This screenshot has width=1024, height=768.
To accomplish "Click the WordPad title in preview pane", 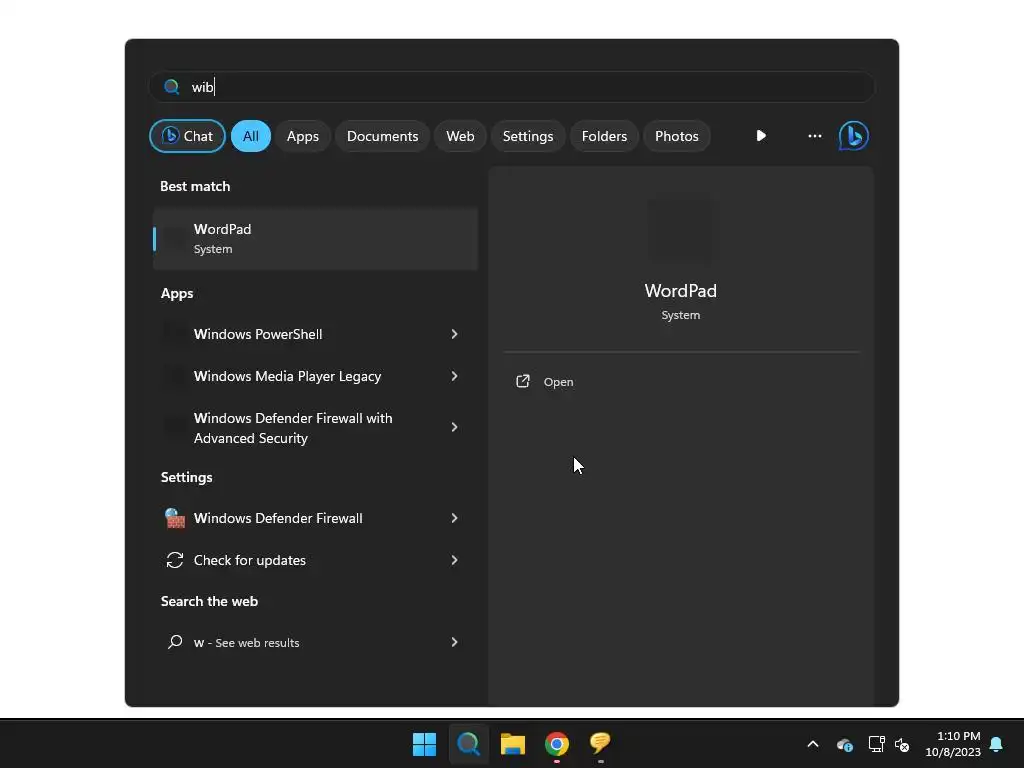I will tap(680, 291).
